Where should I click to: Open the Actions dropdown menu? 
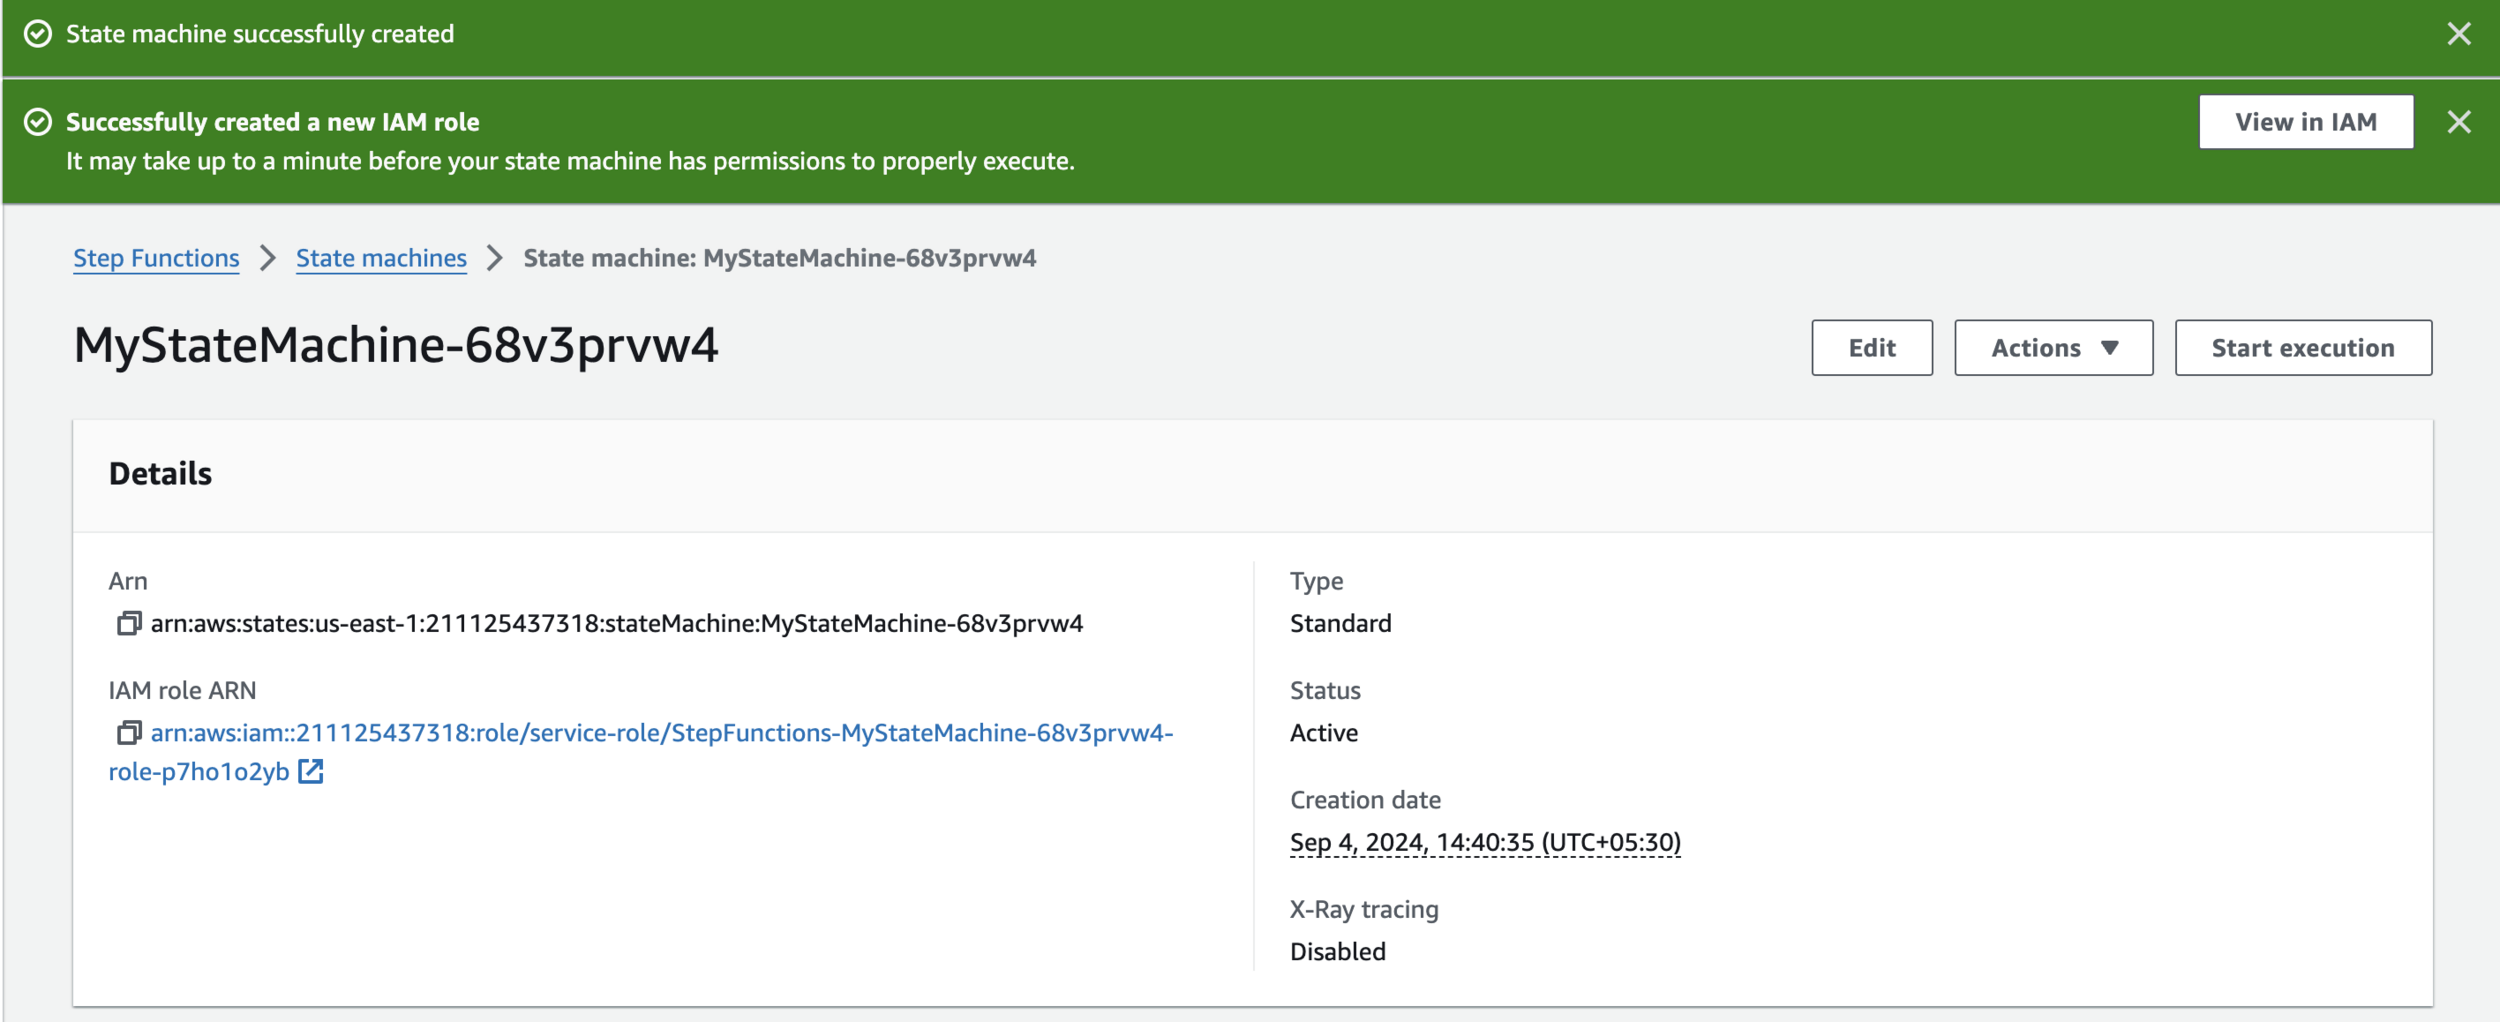tap(2054, 348)
